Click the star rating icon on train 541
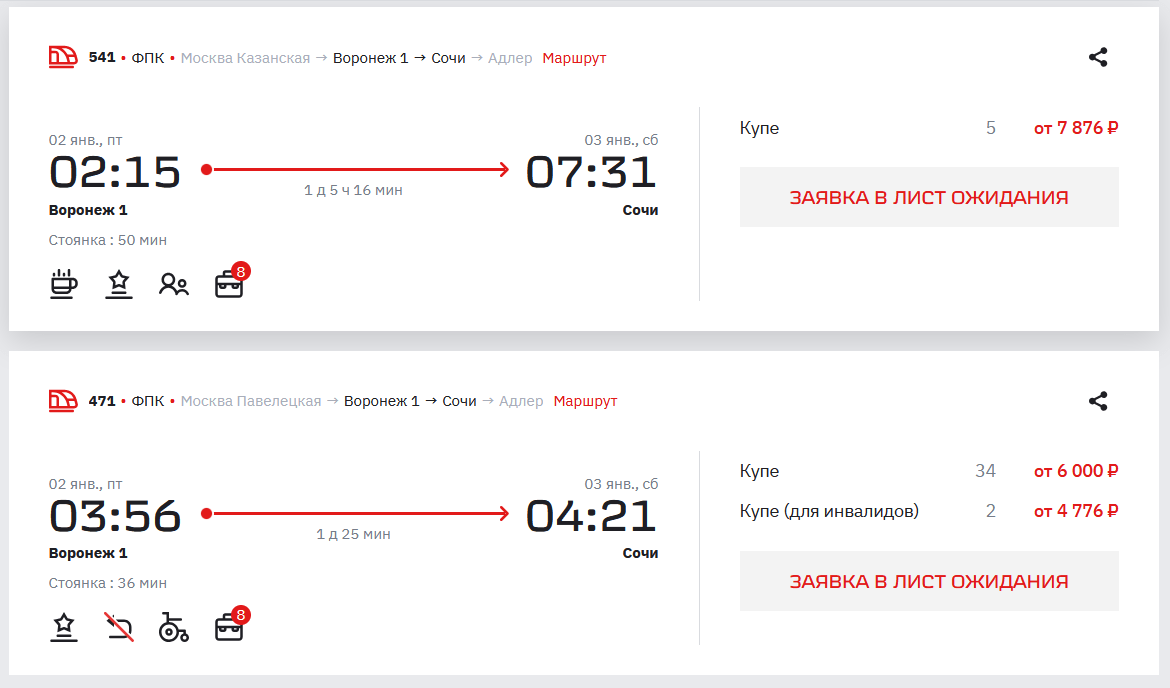Image resolution: width=1170 pixels, height=688 pixels. coord(119,284)
